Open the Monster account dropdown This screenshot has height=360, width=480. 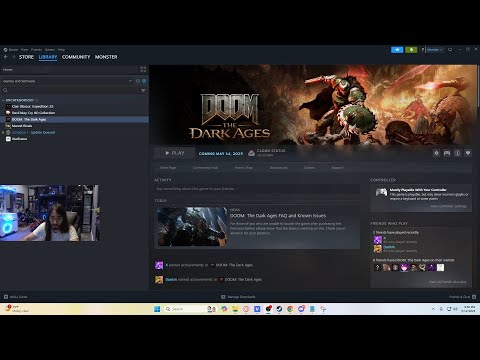pos(435,50)
